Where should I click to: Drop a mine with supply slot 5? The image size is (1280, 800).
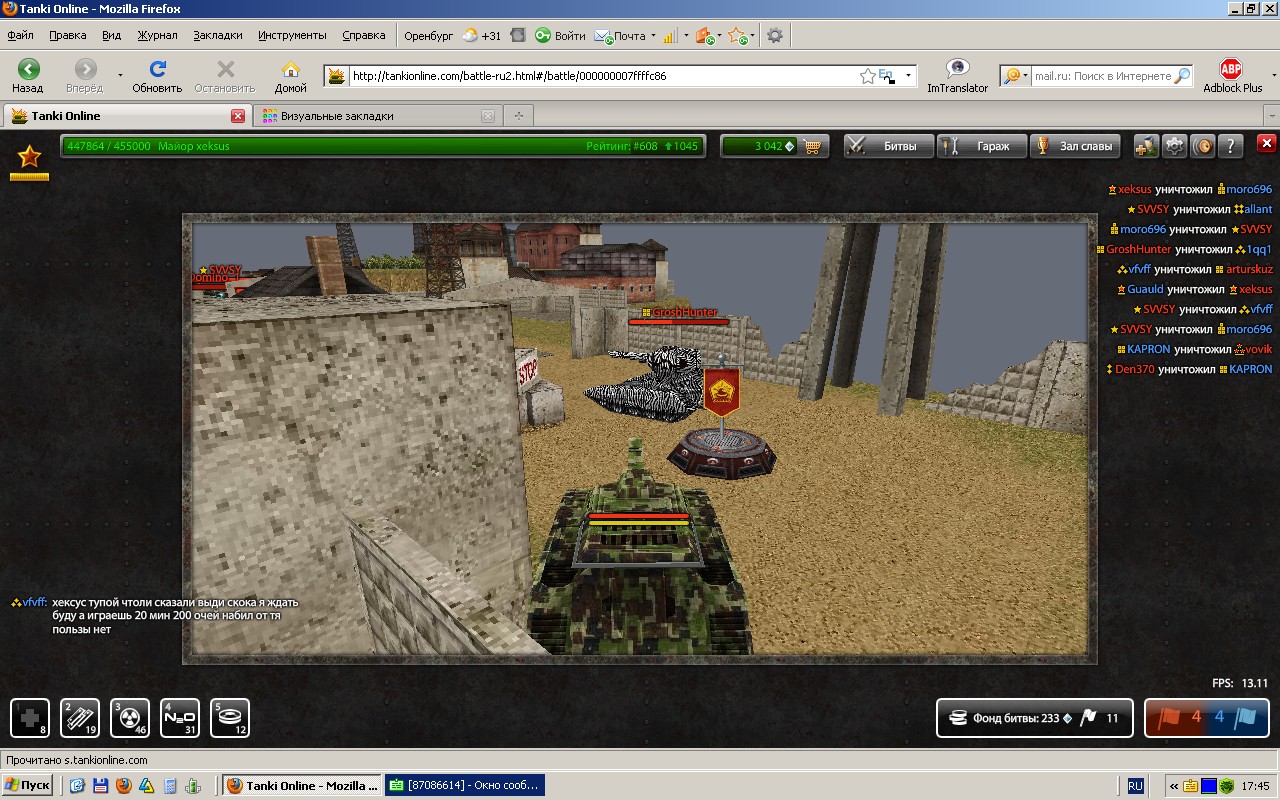pyautogui.click(x=230, y=718)
